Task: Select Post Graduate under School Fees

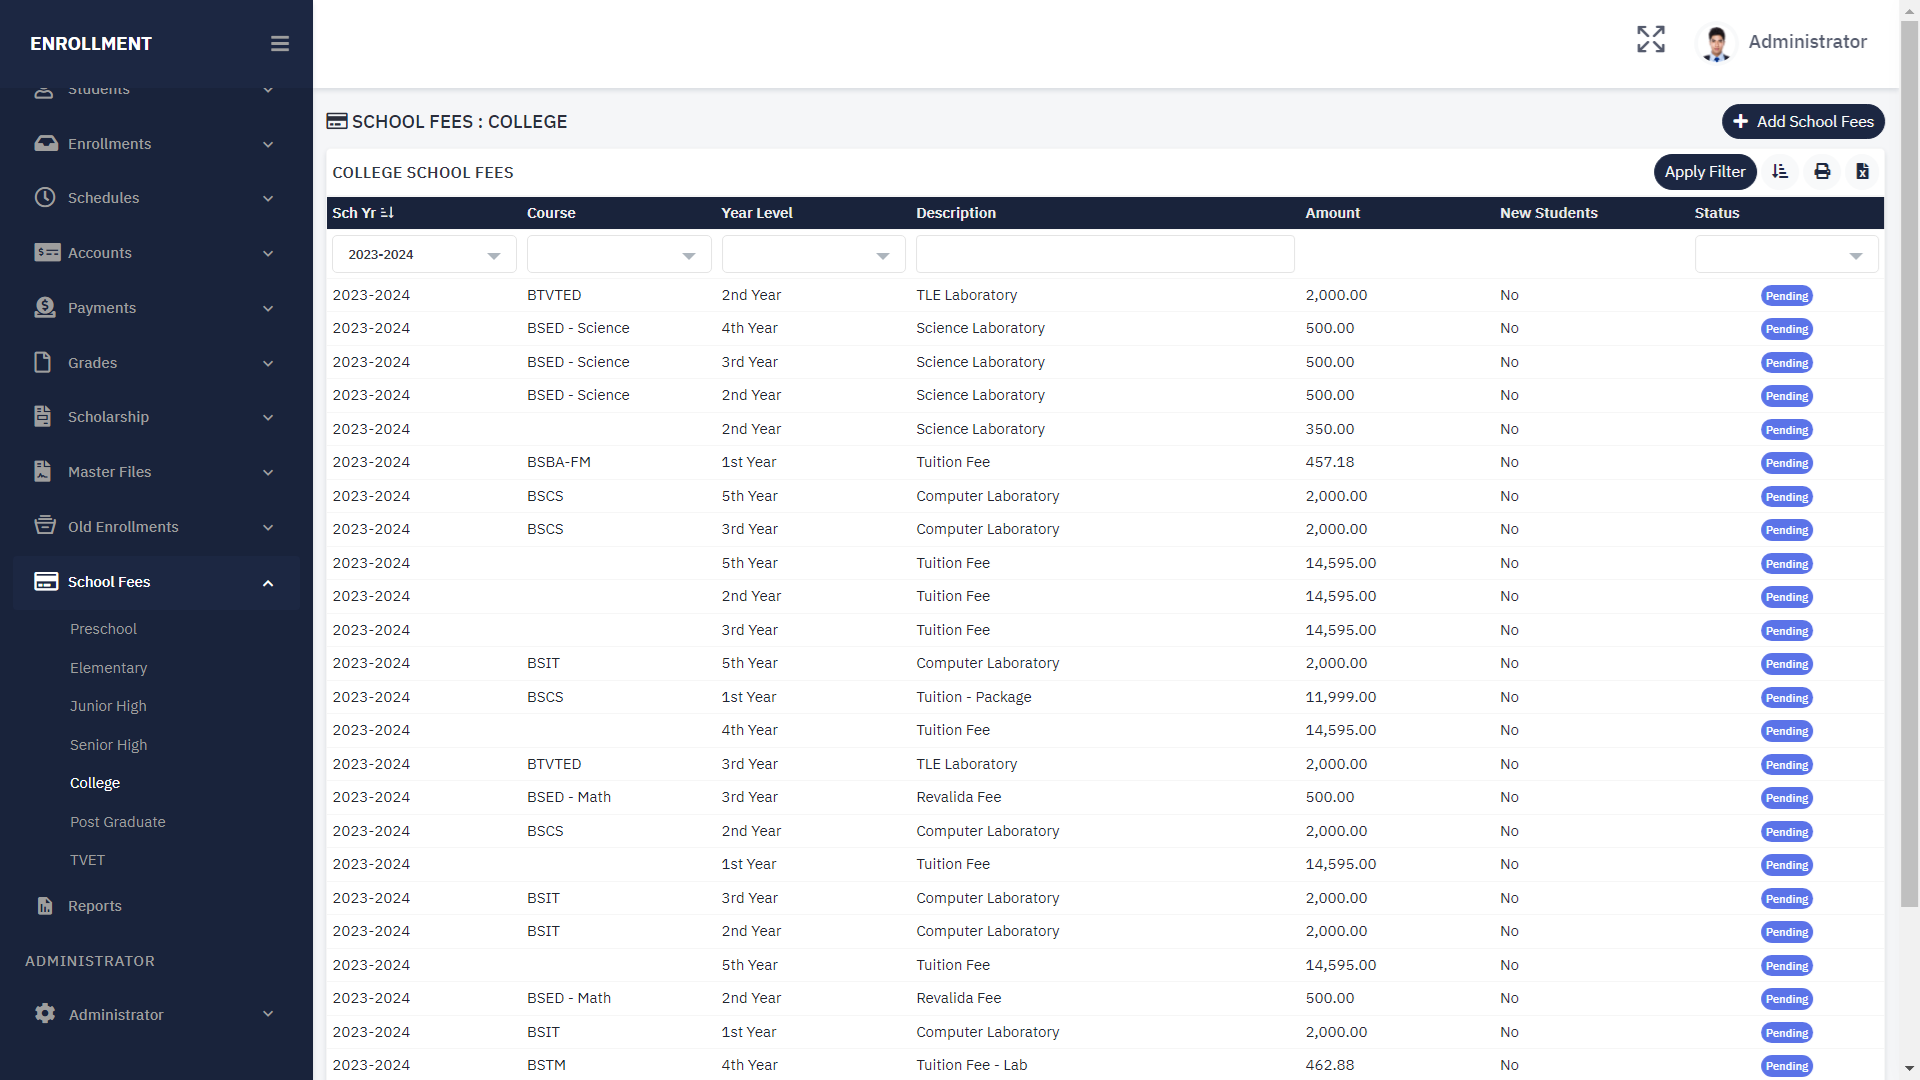Action: [x=117, y=822]
